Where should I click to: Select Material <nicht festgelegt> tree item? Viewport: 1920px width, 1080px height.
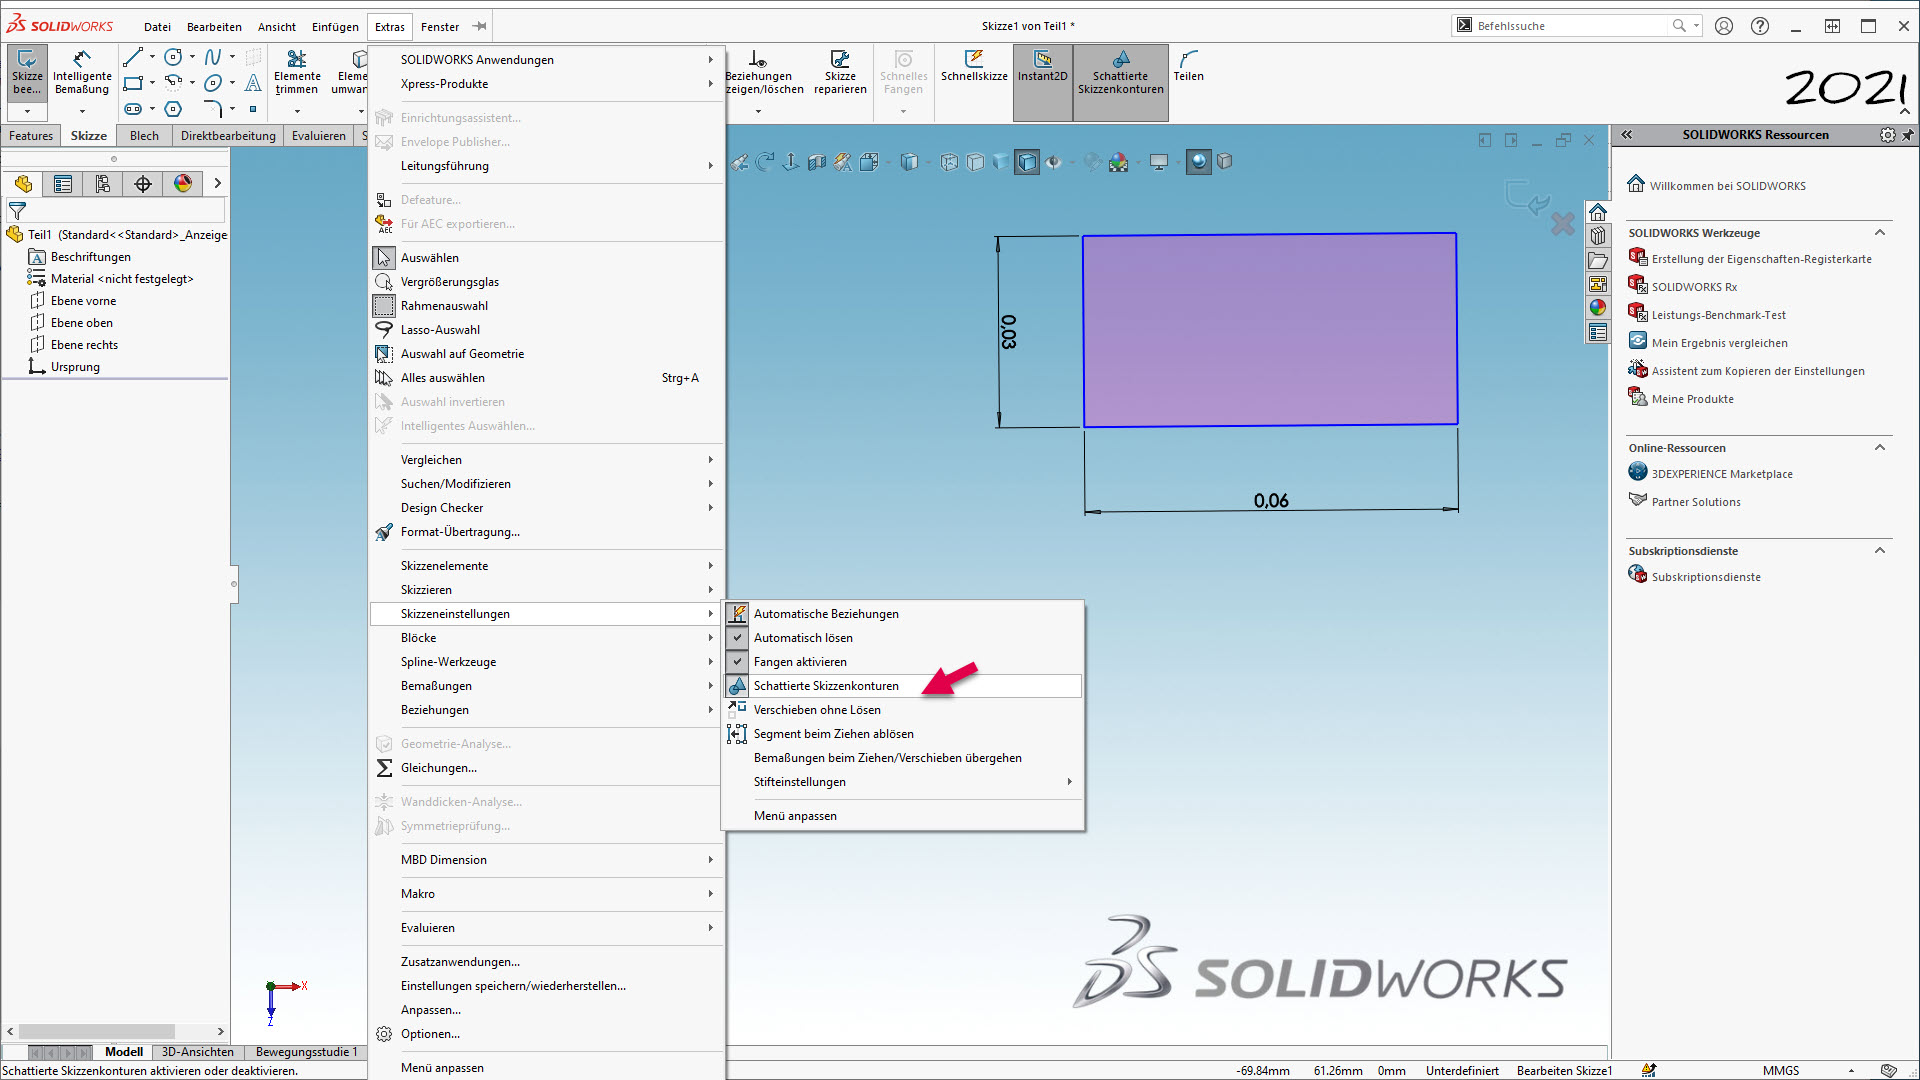click(x=122, y=279)
